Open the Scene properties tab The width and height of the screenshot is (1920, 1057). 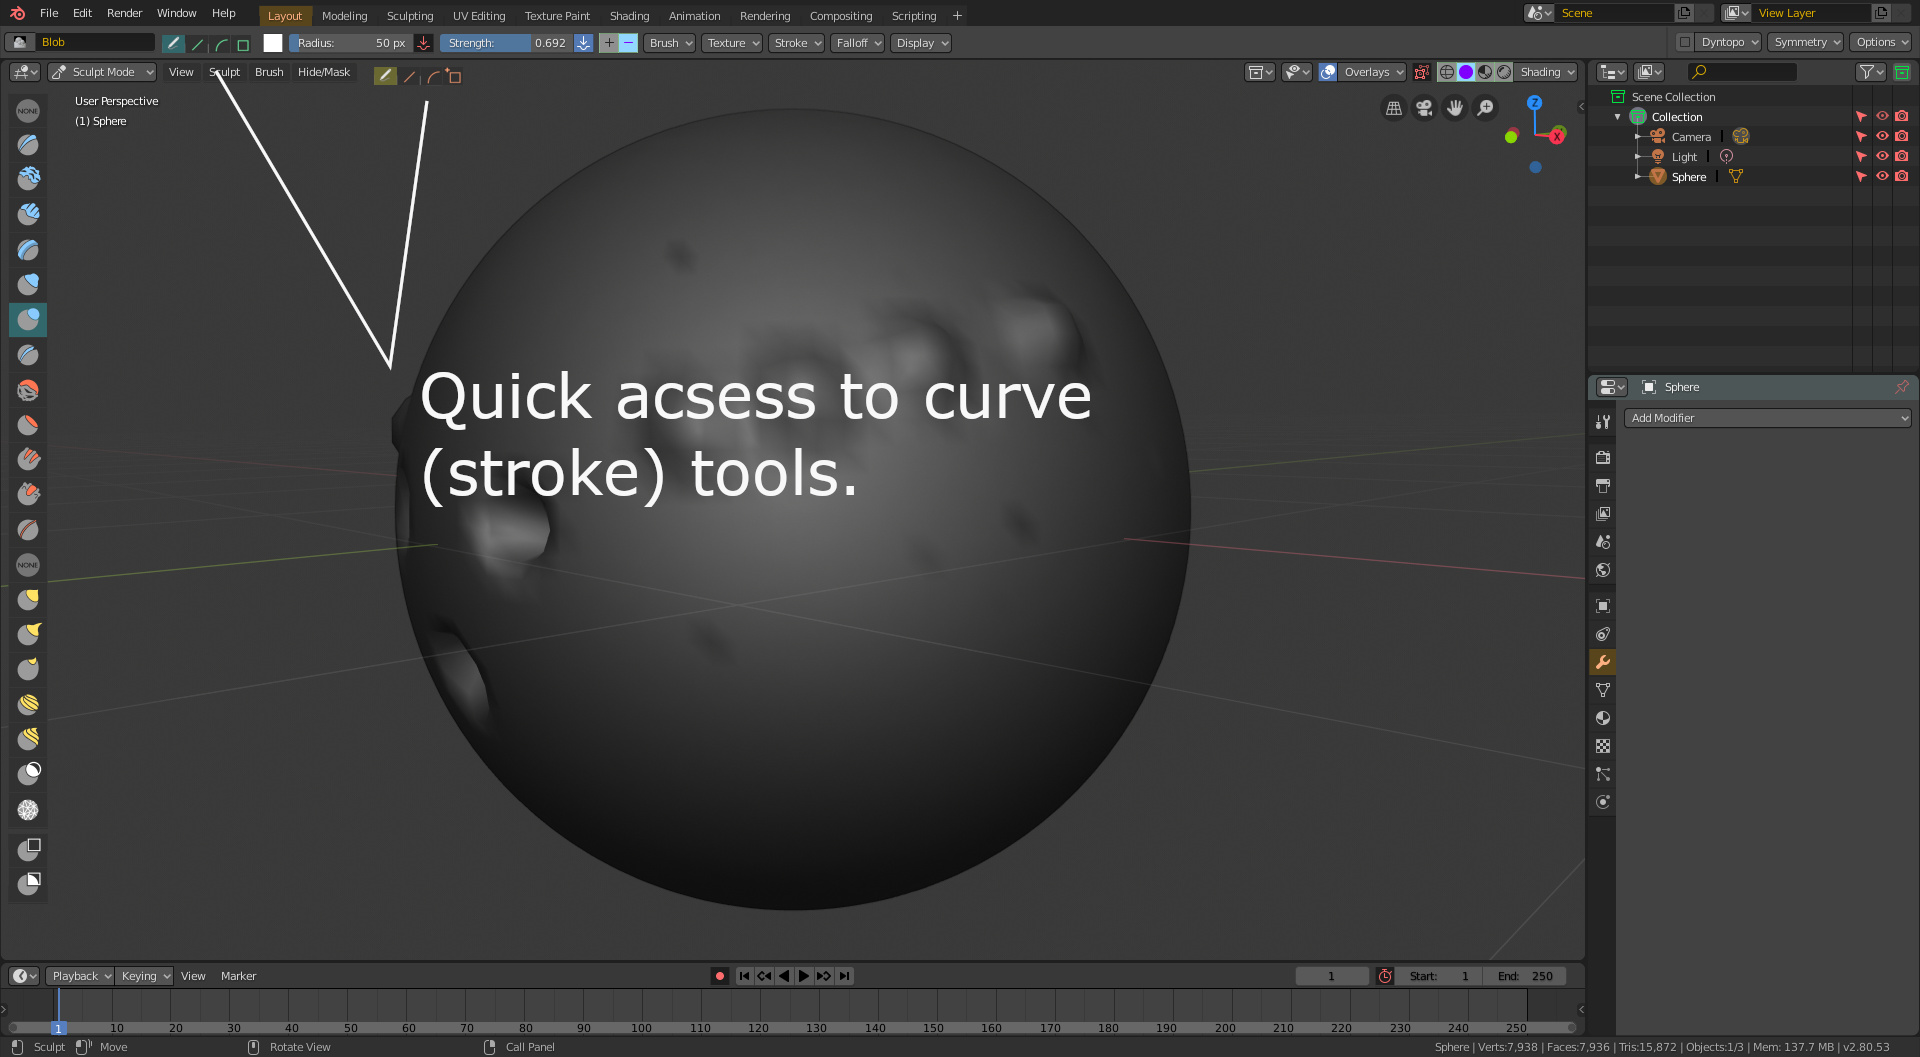[x=1603, y=541]
